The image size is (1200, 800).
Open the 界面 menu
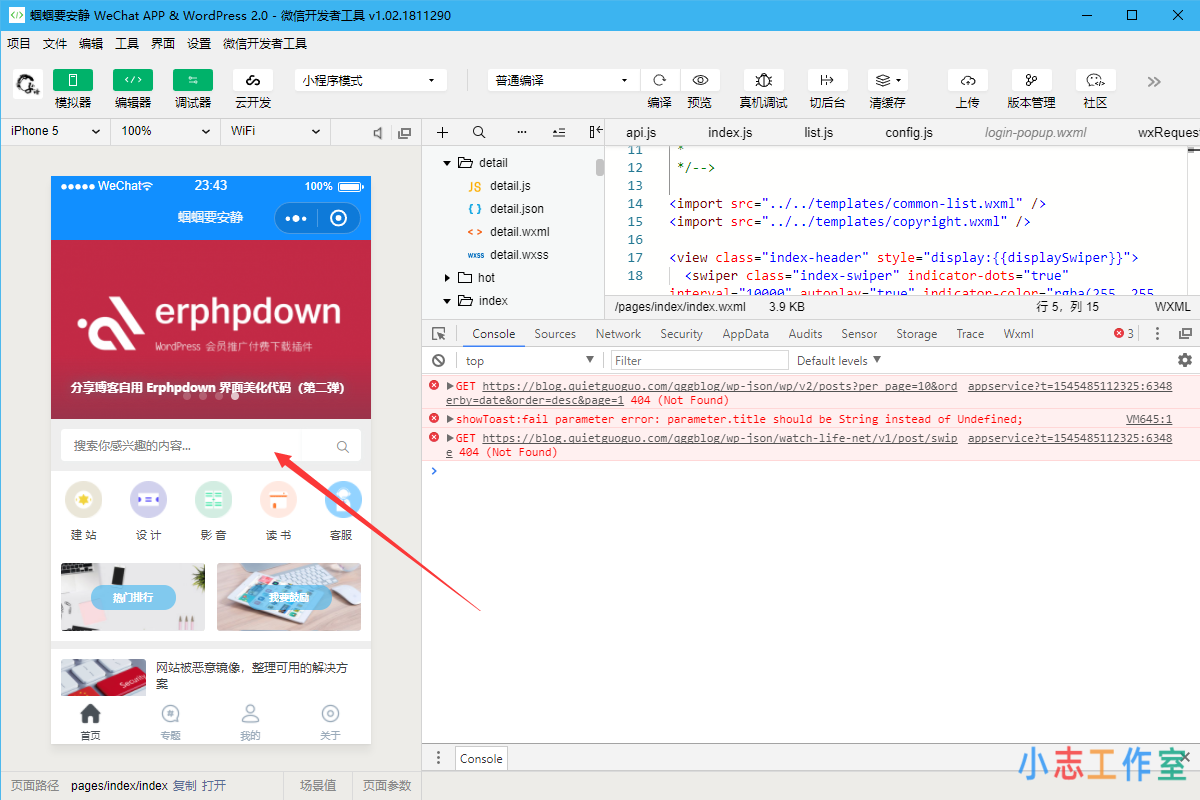point(162,43)
